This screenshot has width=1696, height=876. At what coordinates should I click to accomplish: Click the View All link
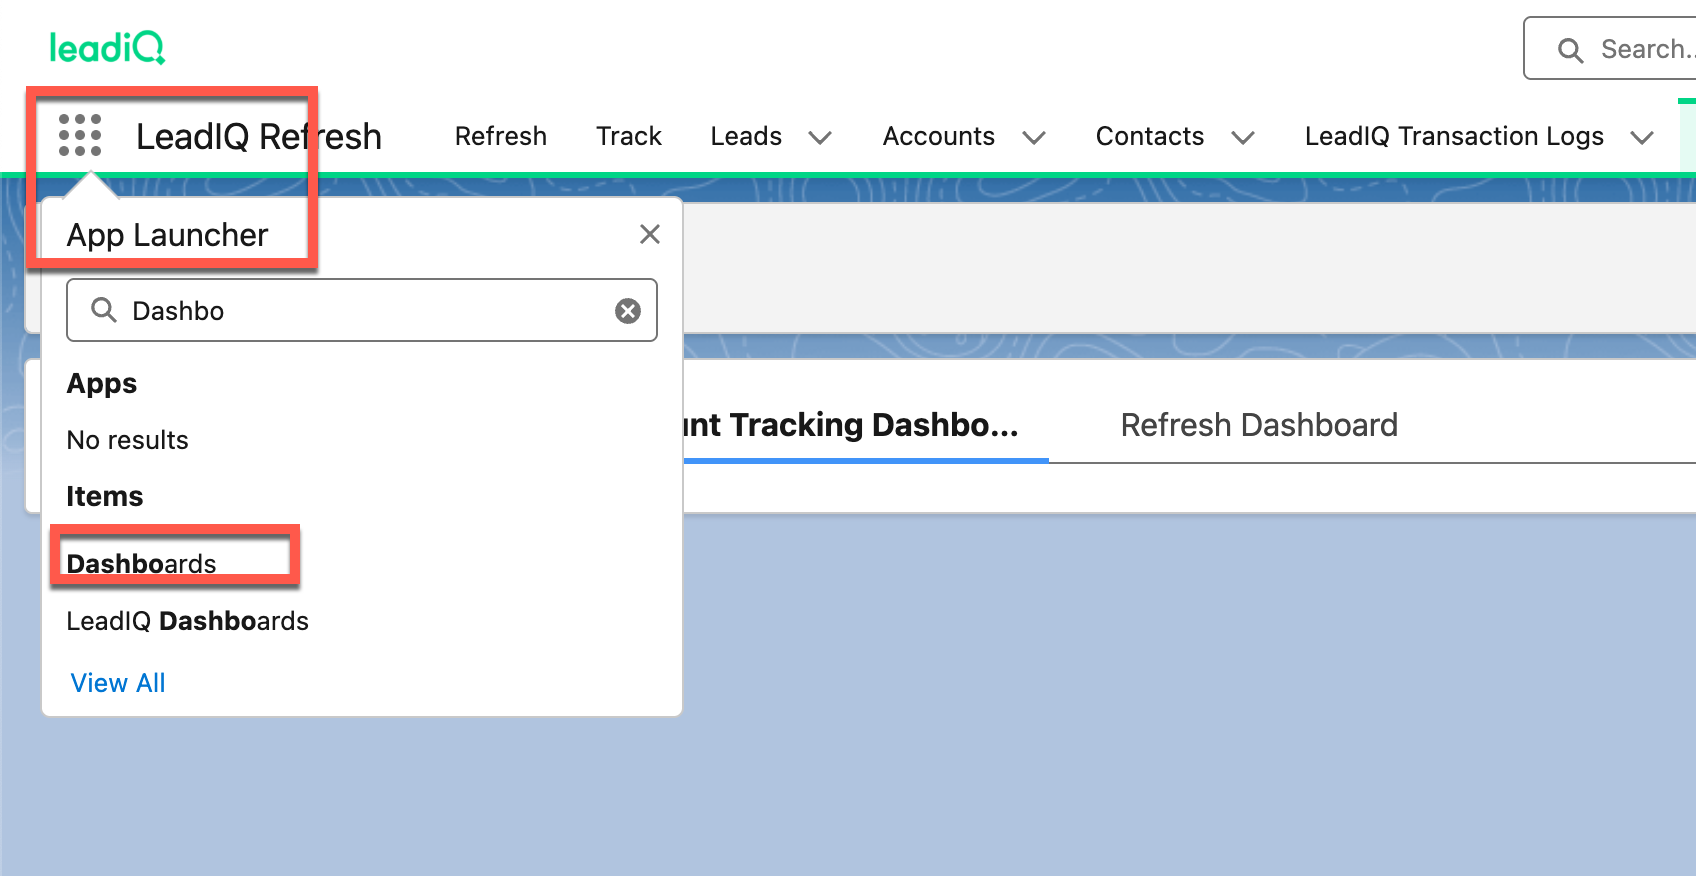pos(118,683)
